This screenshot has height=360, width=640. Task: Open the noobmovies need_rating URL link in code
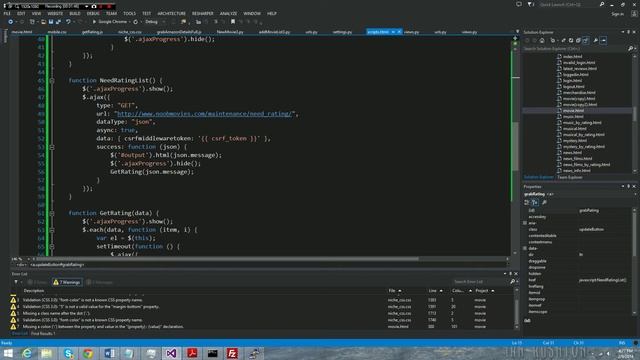205,114
